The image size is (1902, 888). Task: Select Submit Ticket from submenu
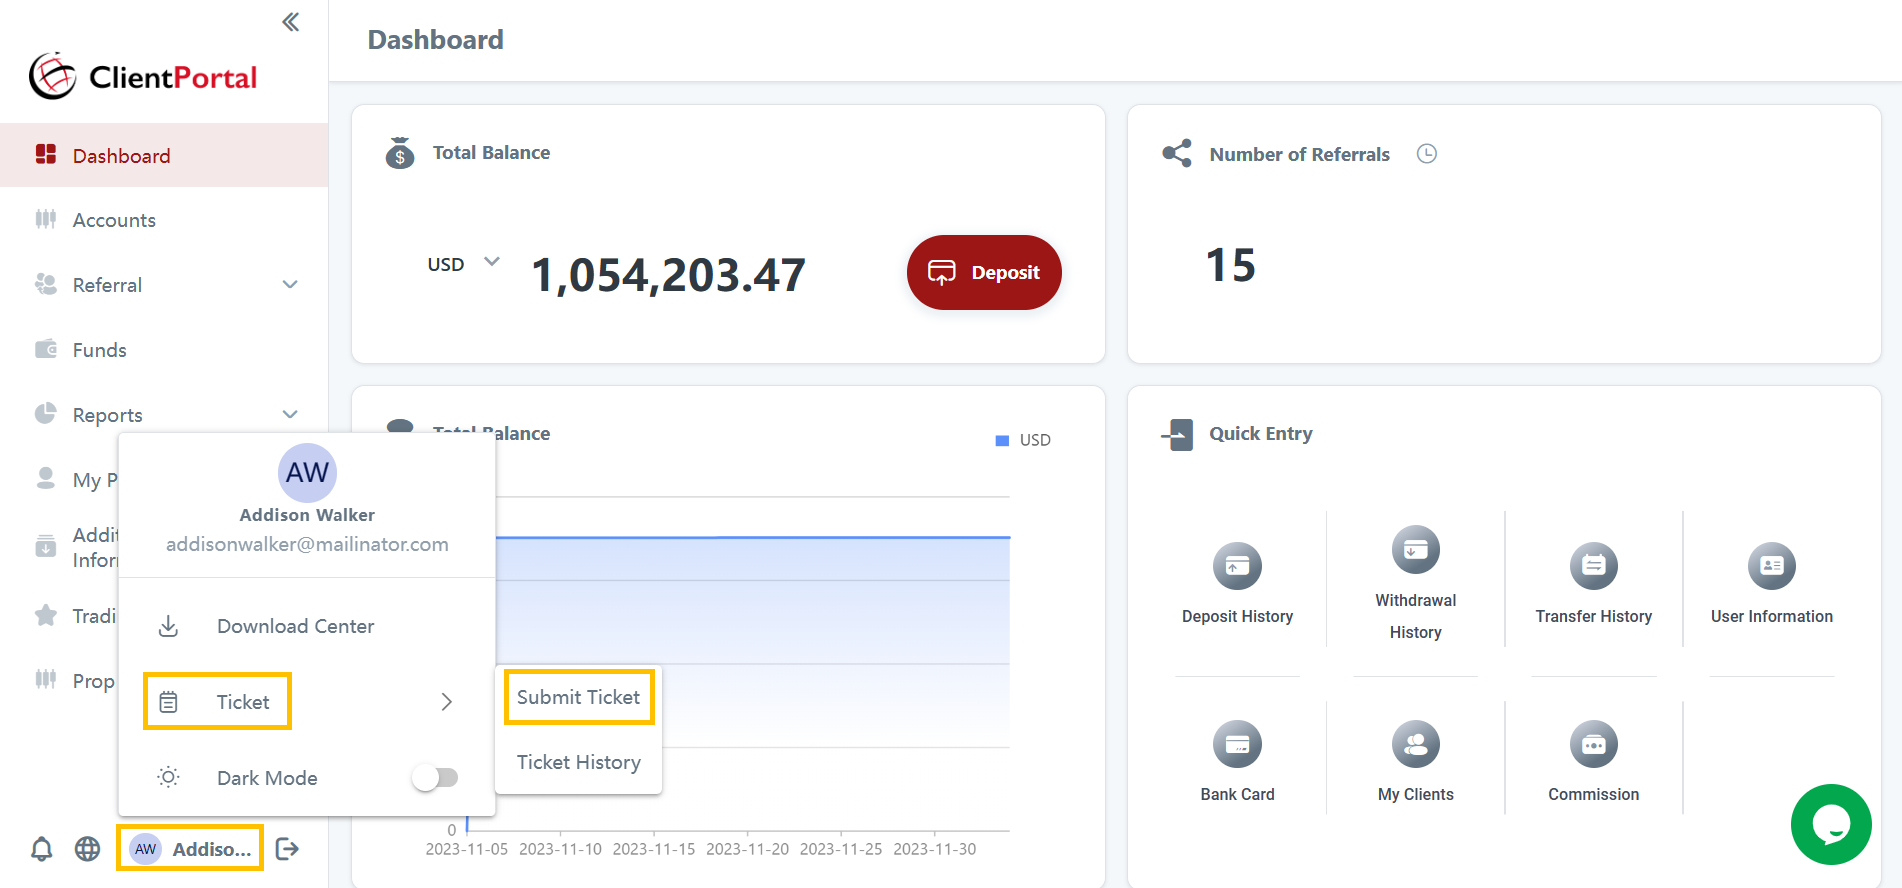pyautogui.click(x=578, y=697)
